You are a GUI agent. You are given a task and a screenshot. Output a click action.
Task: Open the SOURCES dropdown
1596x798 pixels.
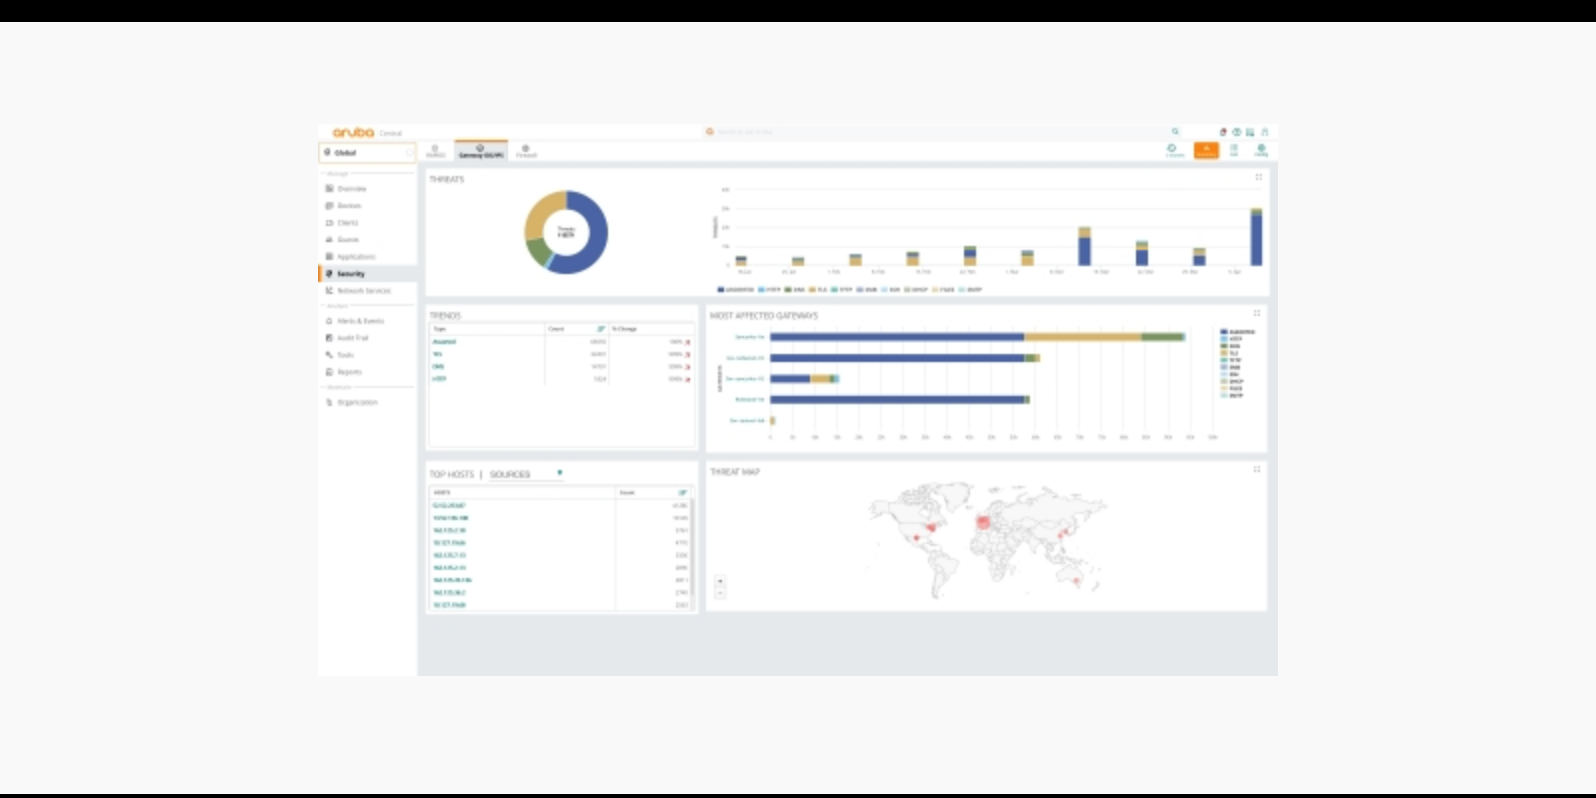point(526,474)
